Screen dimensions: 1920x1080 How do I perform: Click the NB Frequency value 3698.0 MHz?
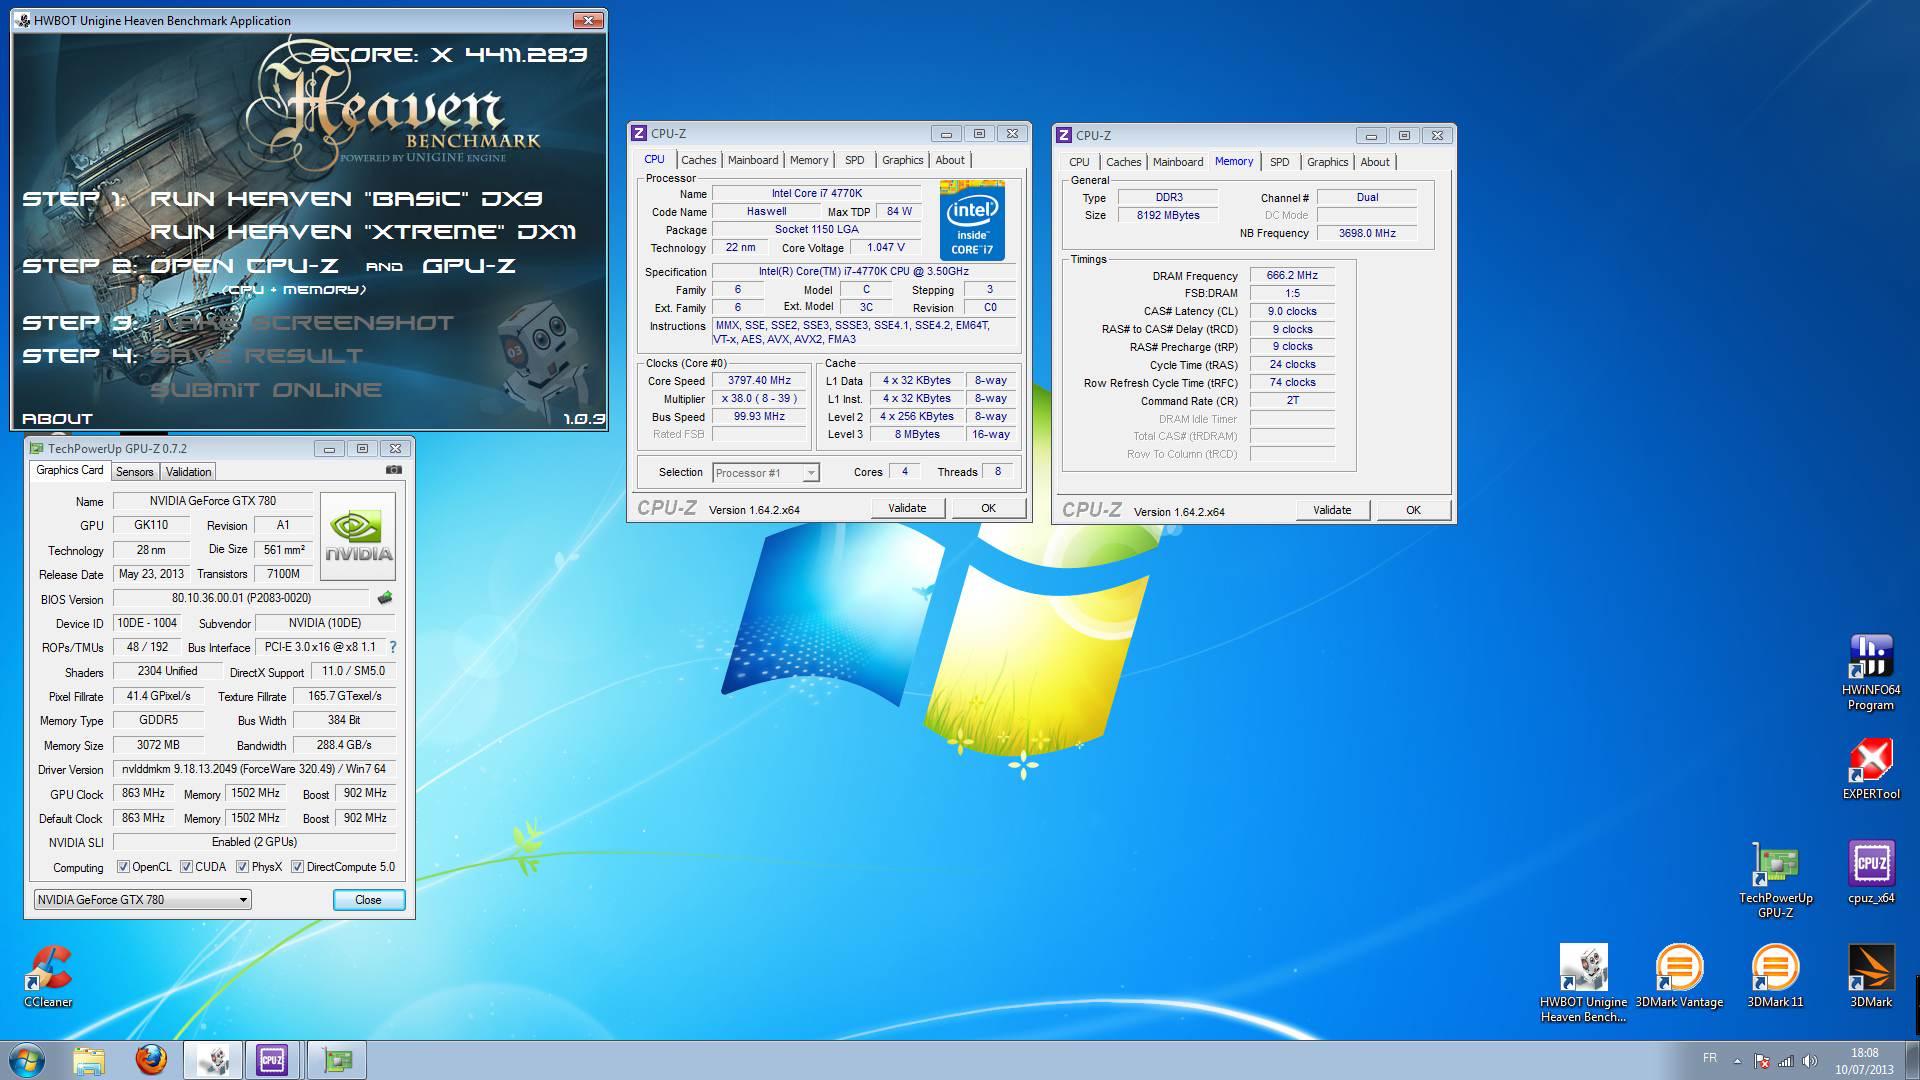(1366, 233)
